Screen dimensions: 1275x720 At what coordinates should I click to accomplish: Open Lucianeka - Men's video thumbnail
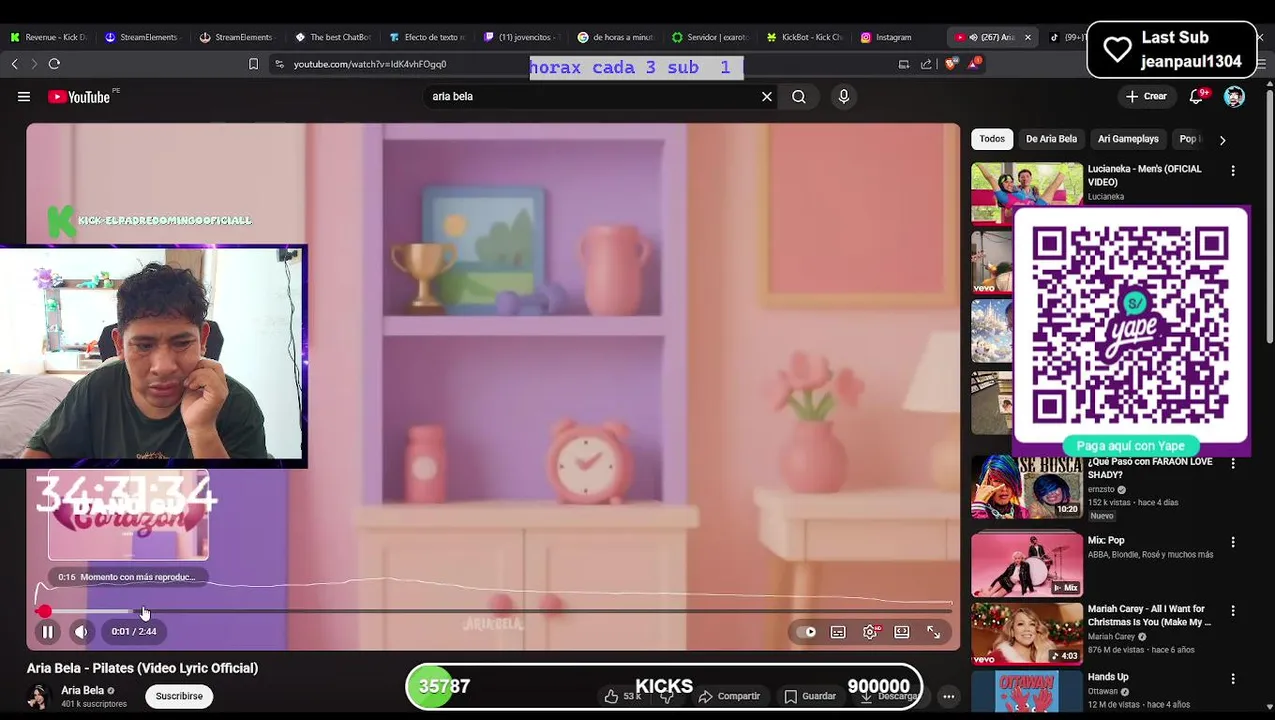(x=1027, y=191)
